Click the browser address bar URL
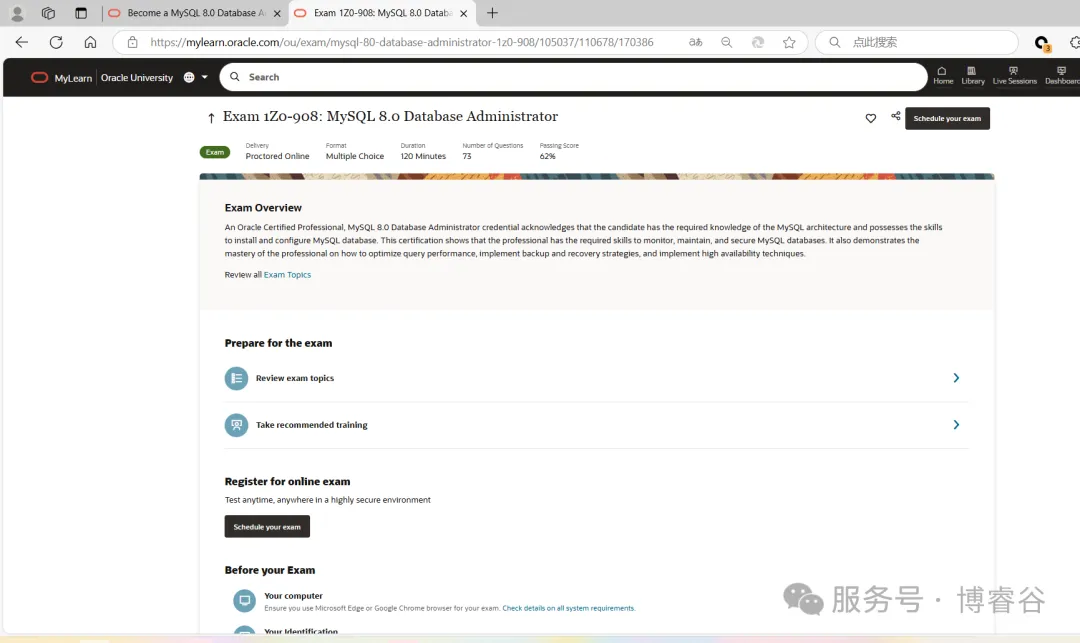The height and width of the screenshot is (643, 1080). click(402, 42)
